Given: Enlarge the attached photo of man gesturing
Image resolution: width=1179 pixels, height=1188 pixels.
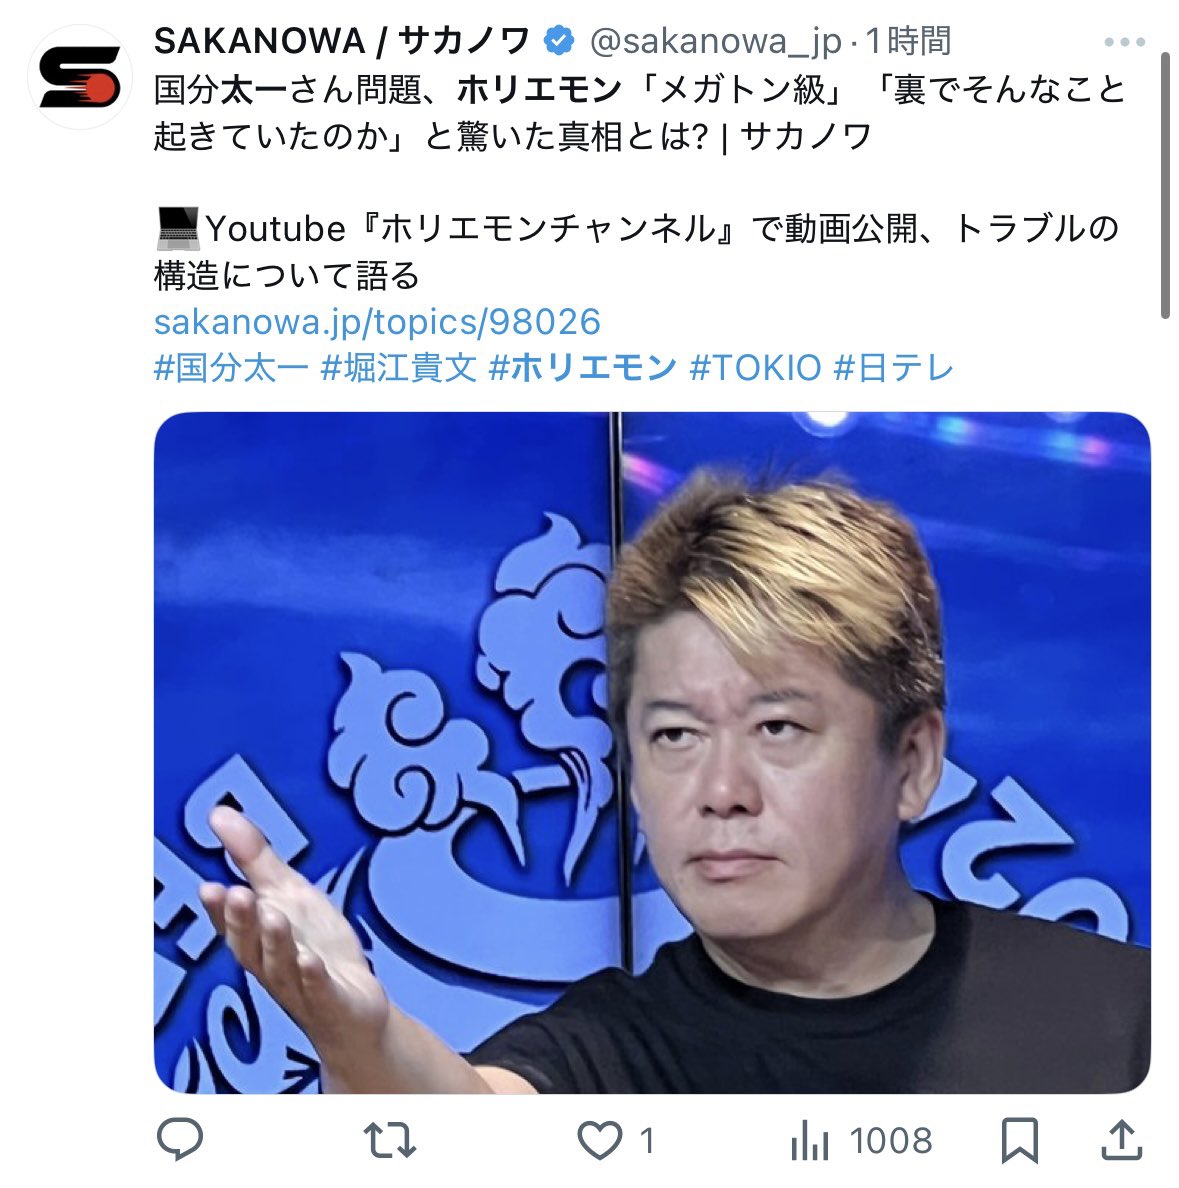Looking at the screenshot, I should pyautogui.click(x=652, y=752).
